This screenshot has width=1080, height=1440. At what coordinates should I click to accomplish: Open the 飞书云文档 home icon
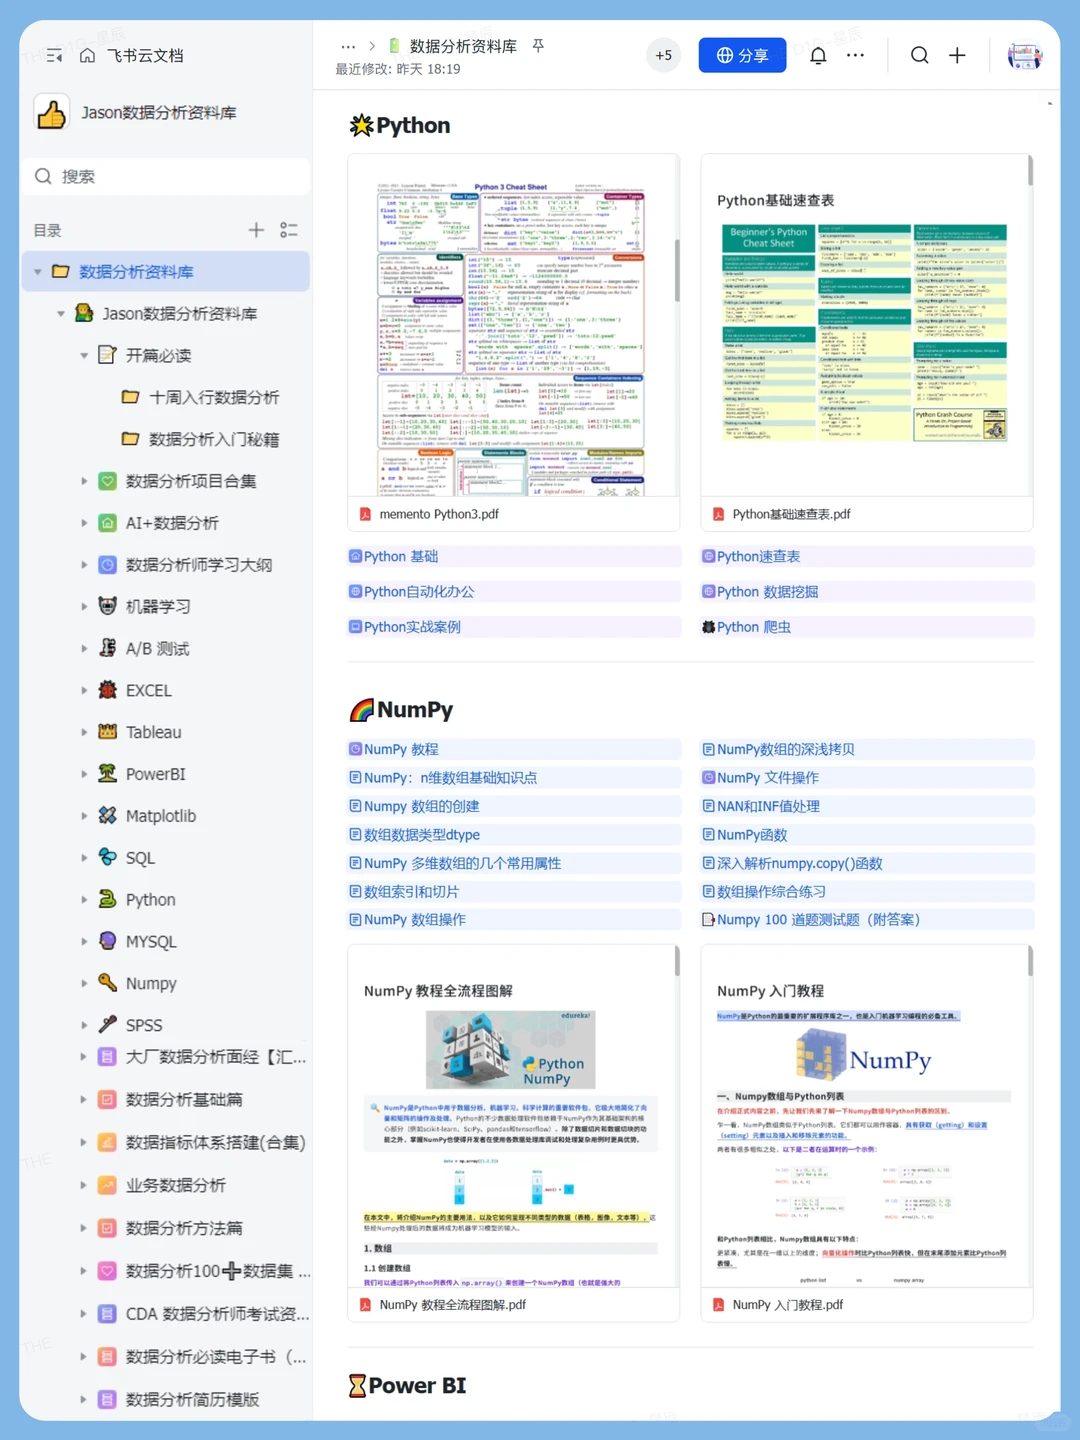tap(88, 56)
